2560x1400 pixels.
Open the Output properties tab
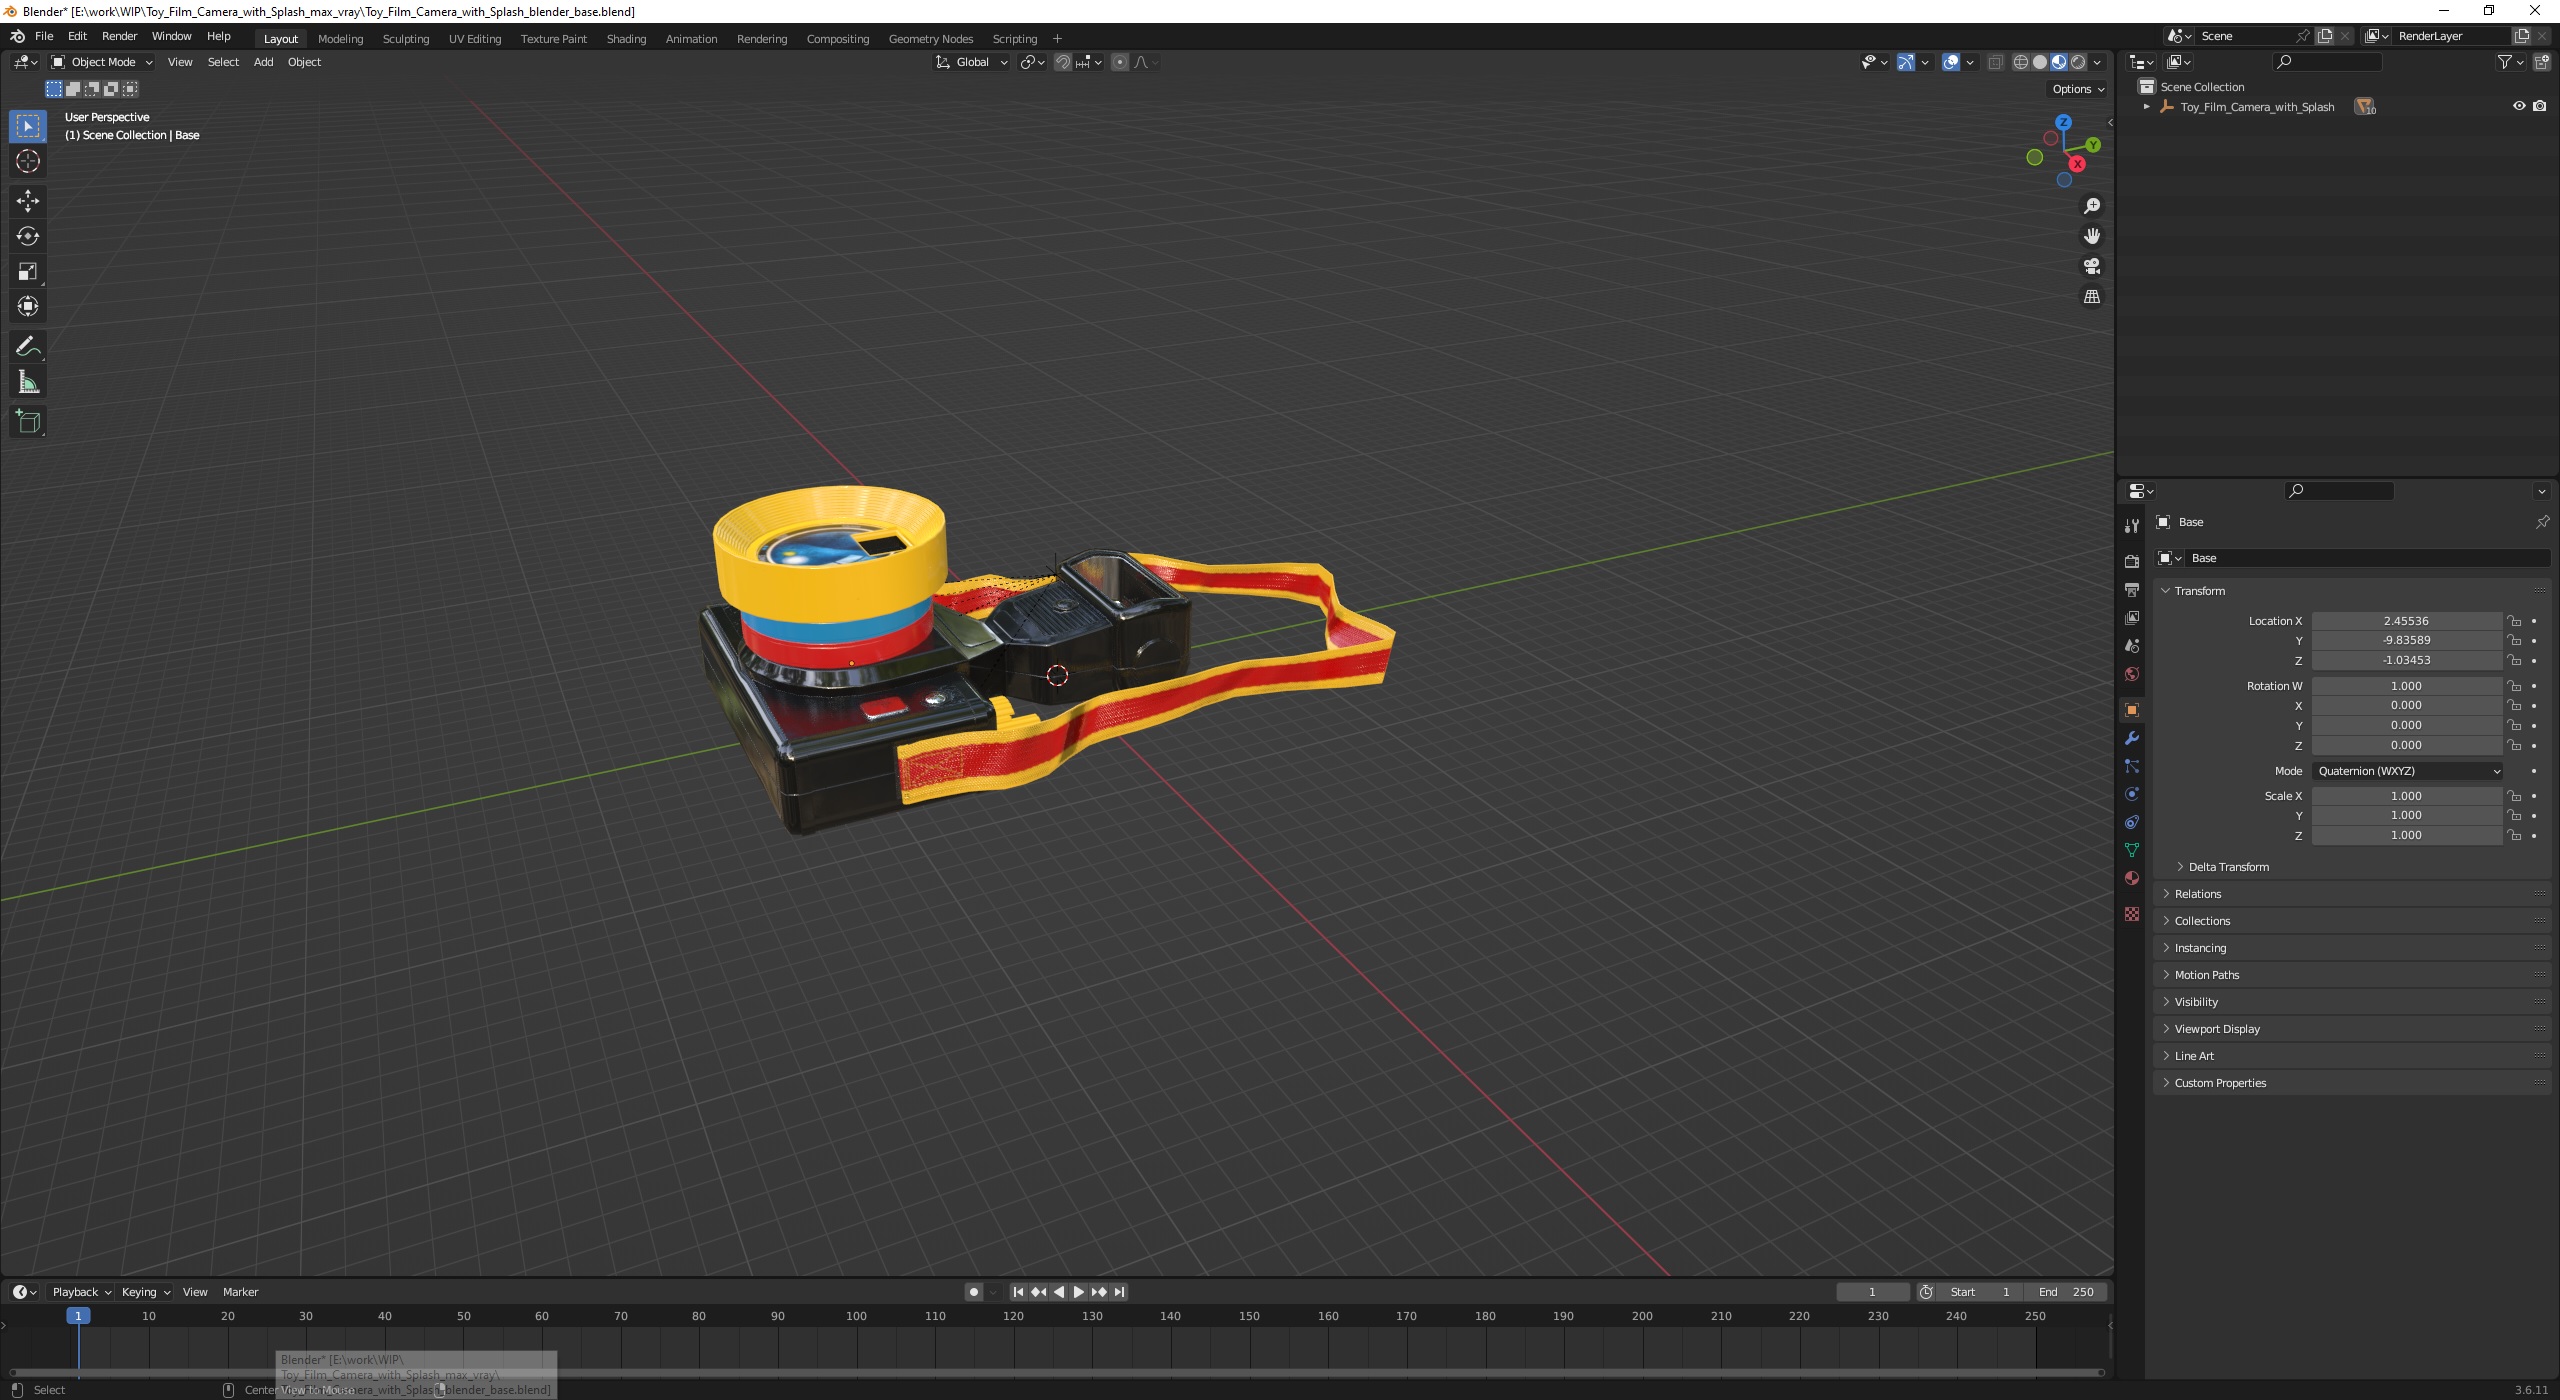(x=2132, y=590)
